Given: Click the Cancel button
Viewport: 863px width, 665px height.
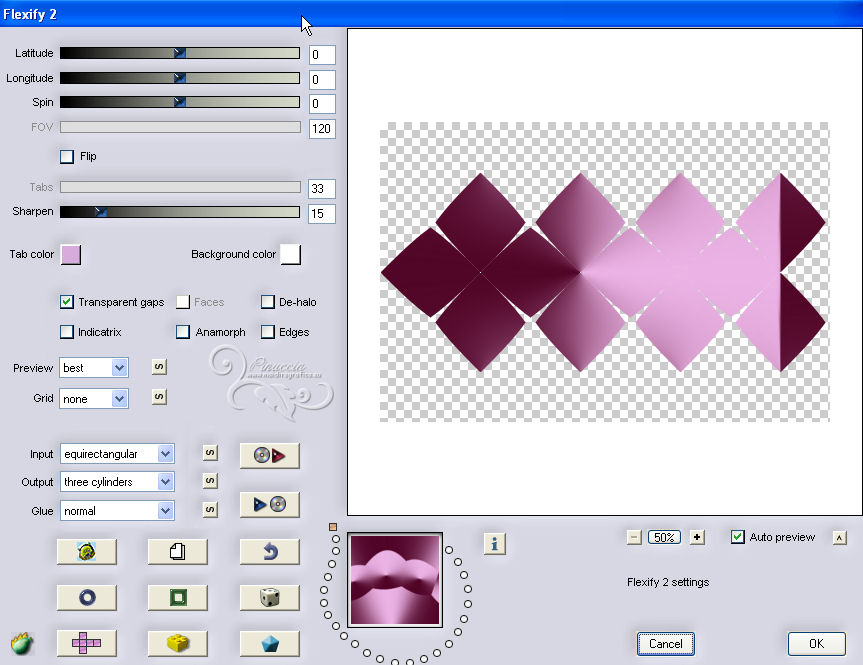Looking at the screenshot, I should pyautogui.click(x=665, y=644).
